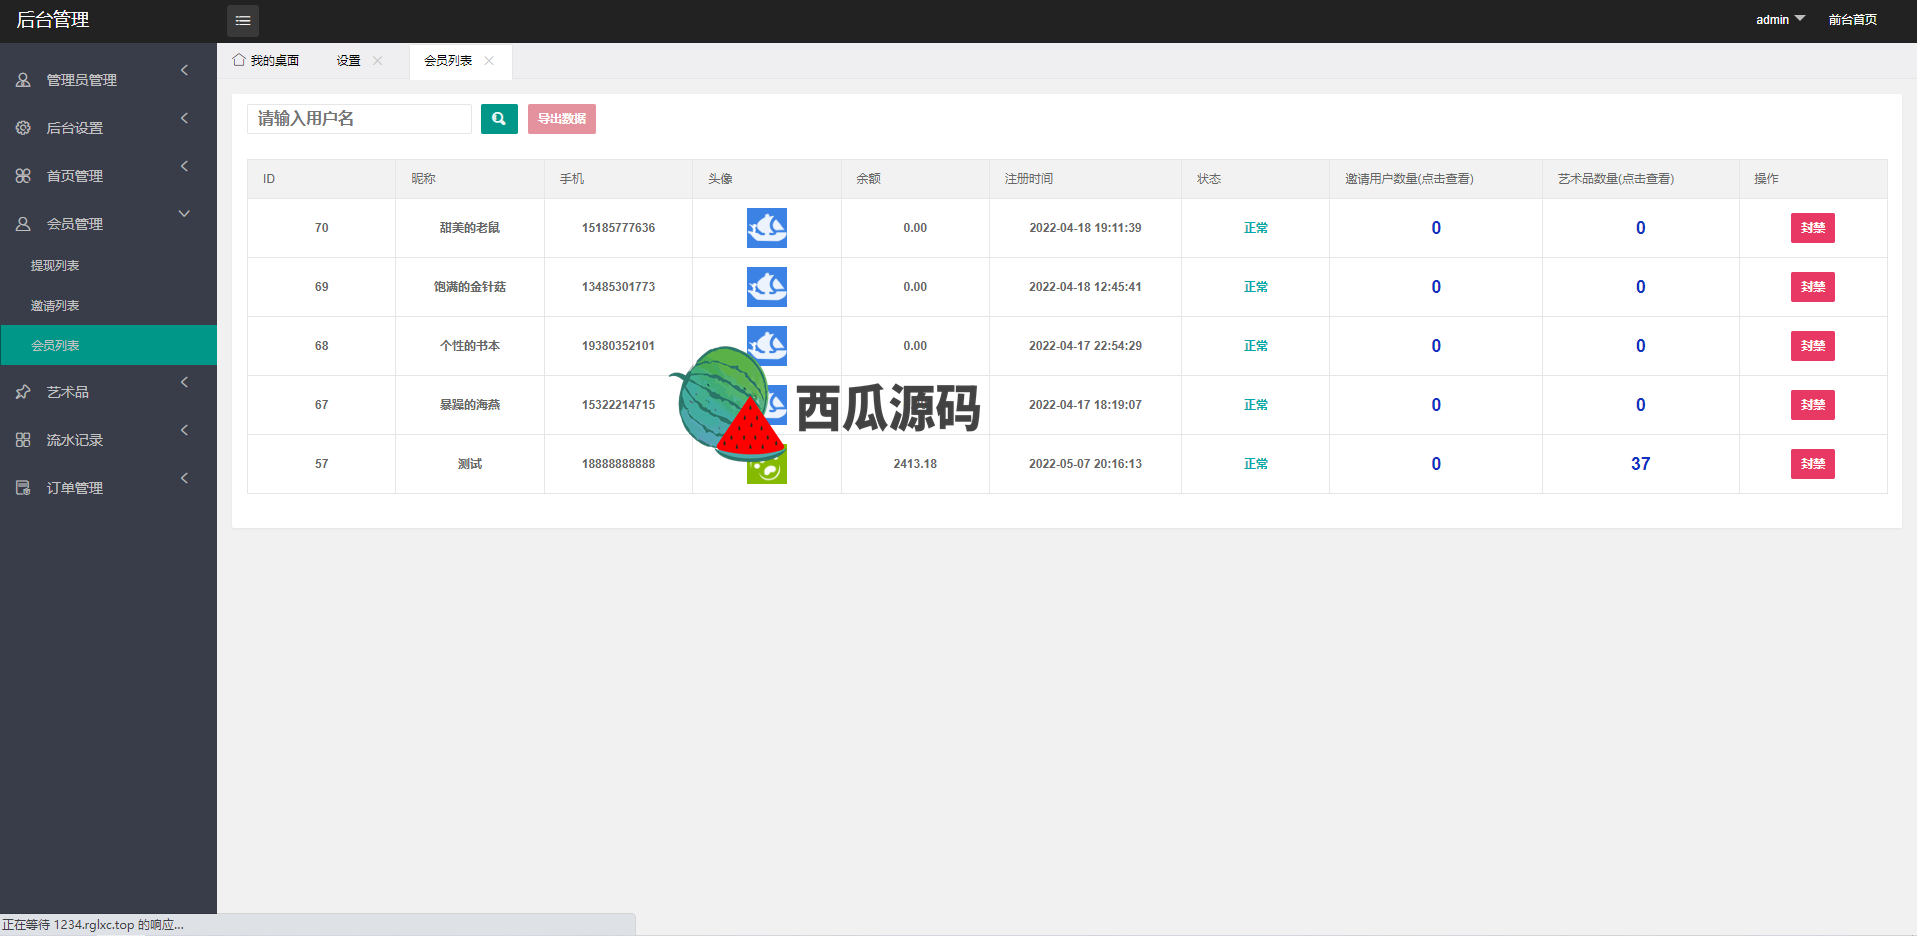Click the 艺术品 pin icon
Screen dimensions: 1917x936
[x=23, y=392]
